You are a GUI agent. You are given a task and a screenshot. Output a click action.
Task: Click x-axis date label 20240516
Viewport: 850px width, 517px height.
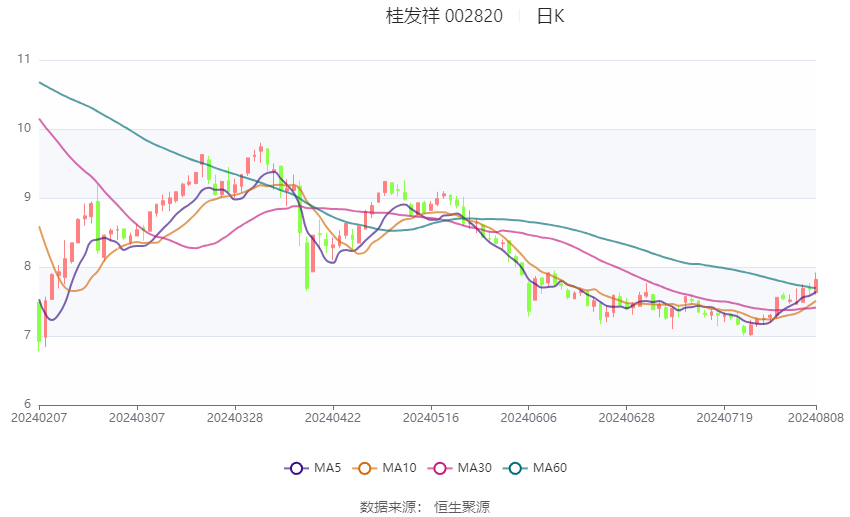pos(431,418)
